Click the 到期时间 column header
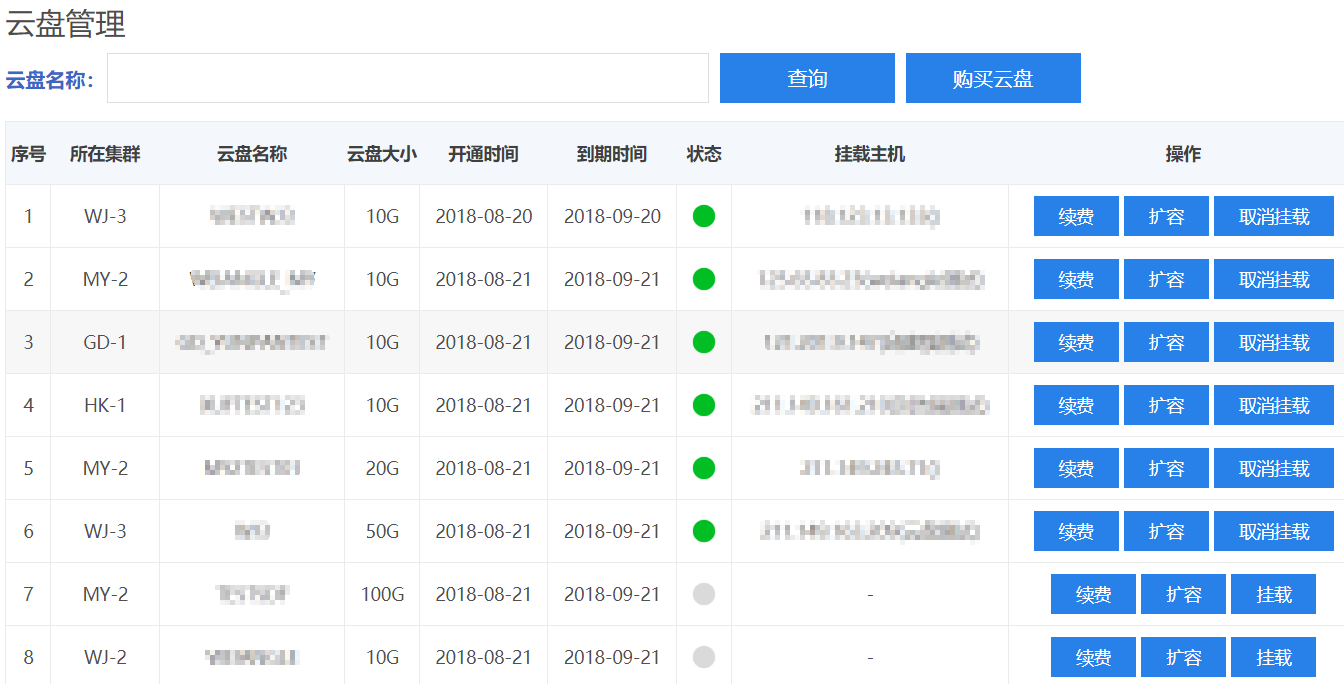This screenshot has width=1344, height=684. click(612, 154)
